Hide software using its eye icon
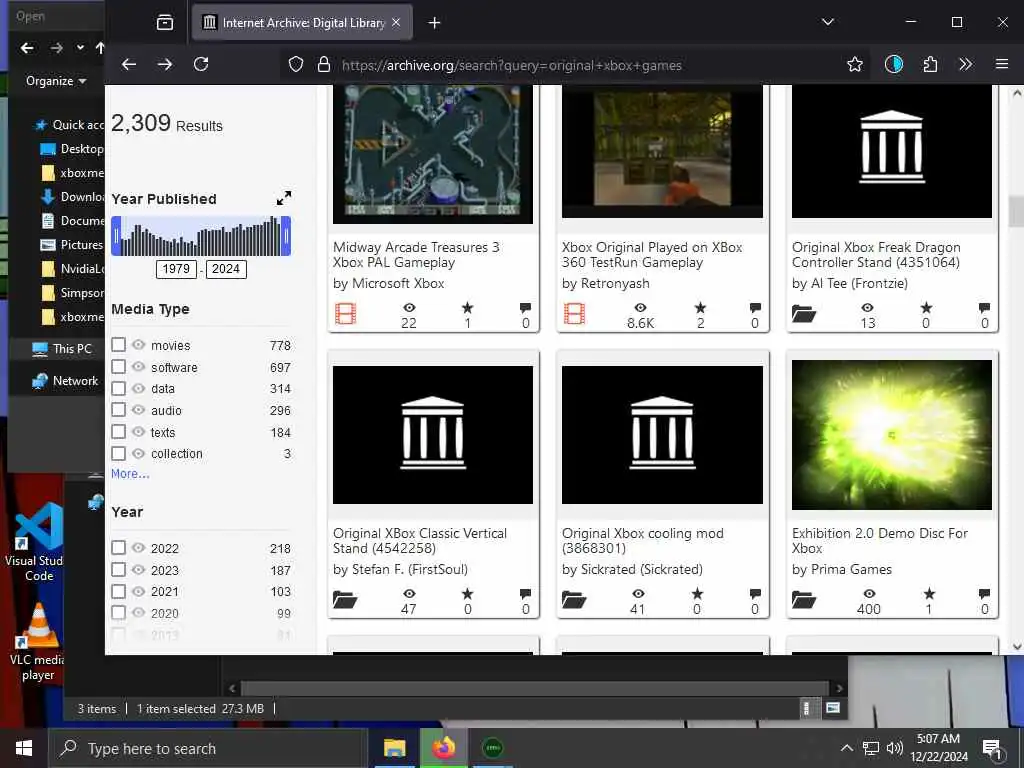This screenshot has width=1024, height=768. tap(138, 367)
